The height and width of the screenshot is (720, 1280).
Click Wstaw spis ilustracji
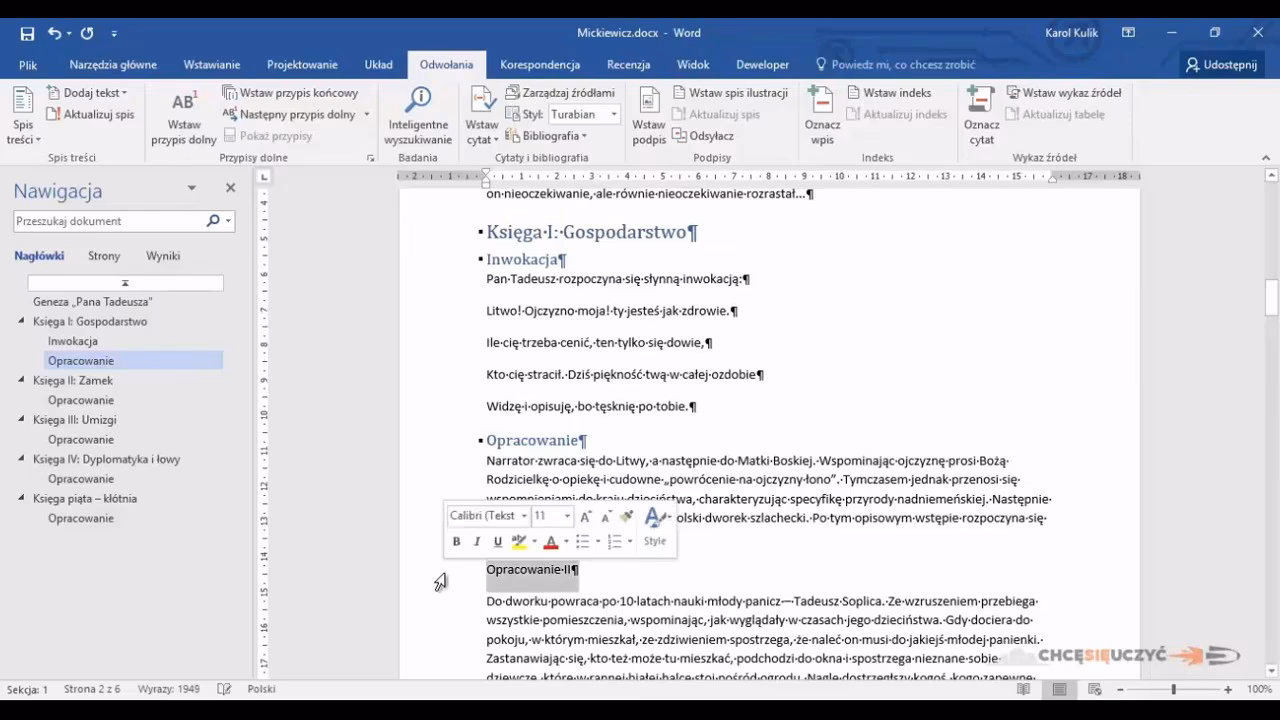[730, 93]
